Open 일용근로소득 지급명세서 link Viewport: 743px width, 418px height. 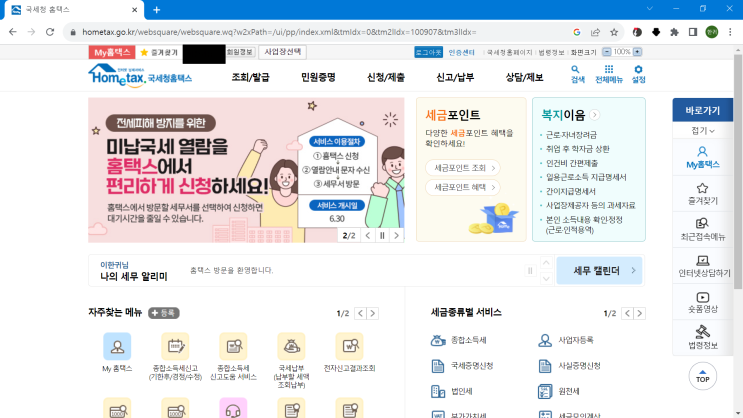(586, 177)
